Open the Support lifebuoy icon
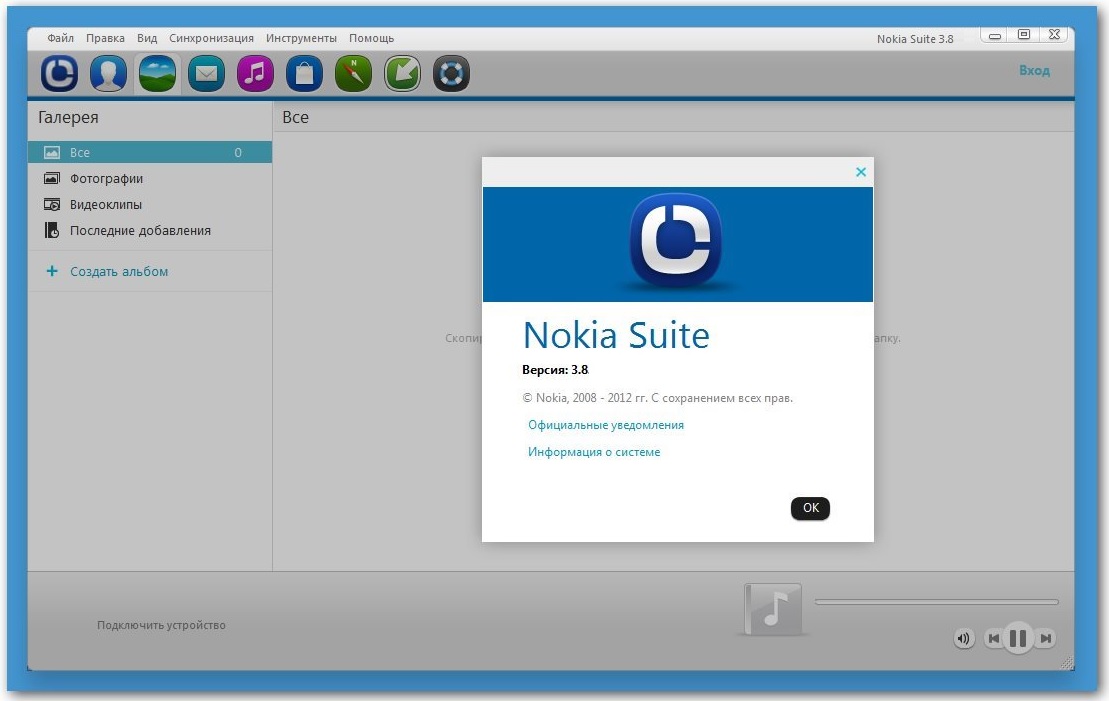This screenshot has height=701, width=1109. click(451, 73)
